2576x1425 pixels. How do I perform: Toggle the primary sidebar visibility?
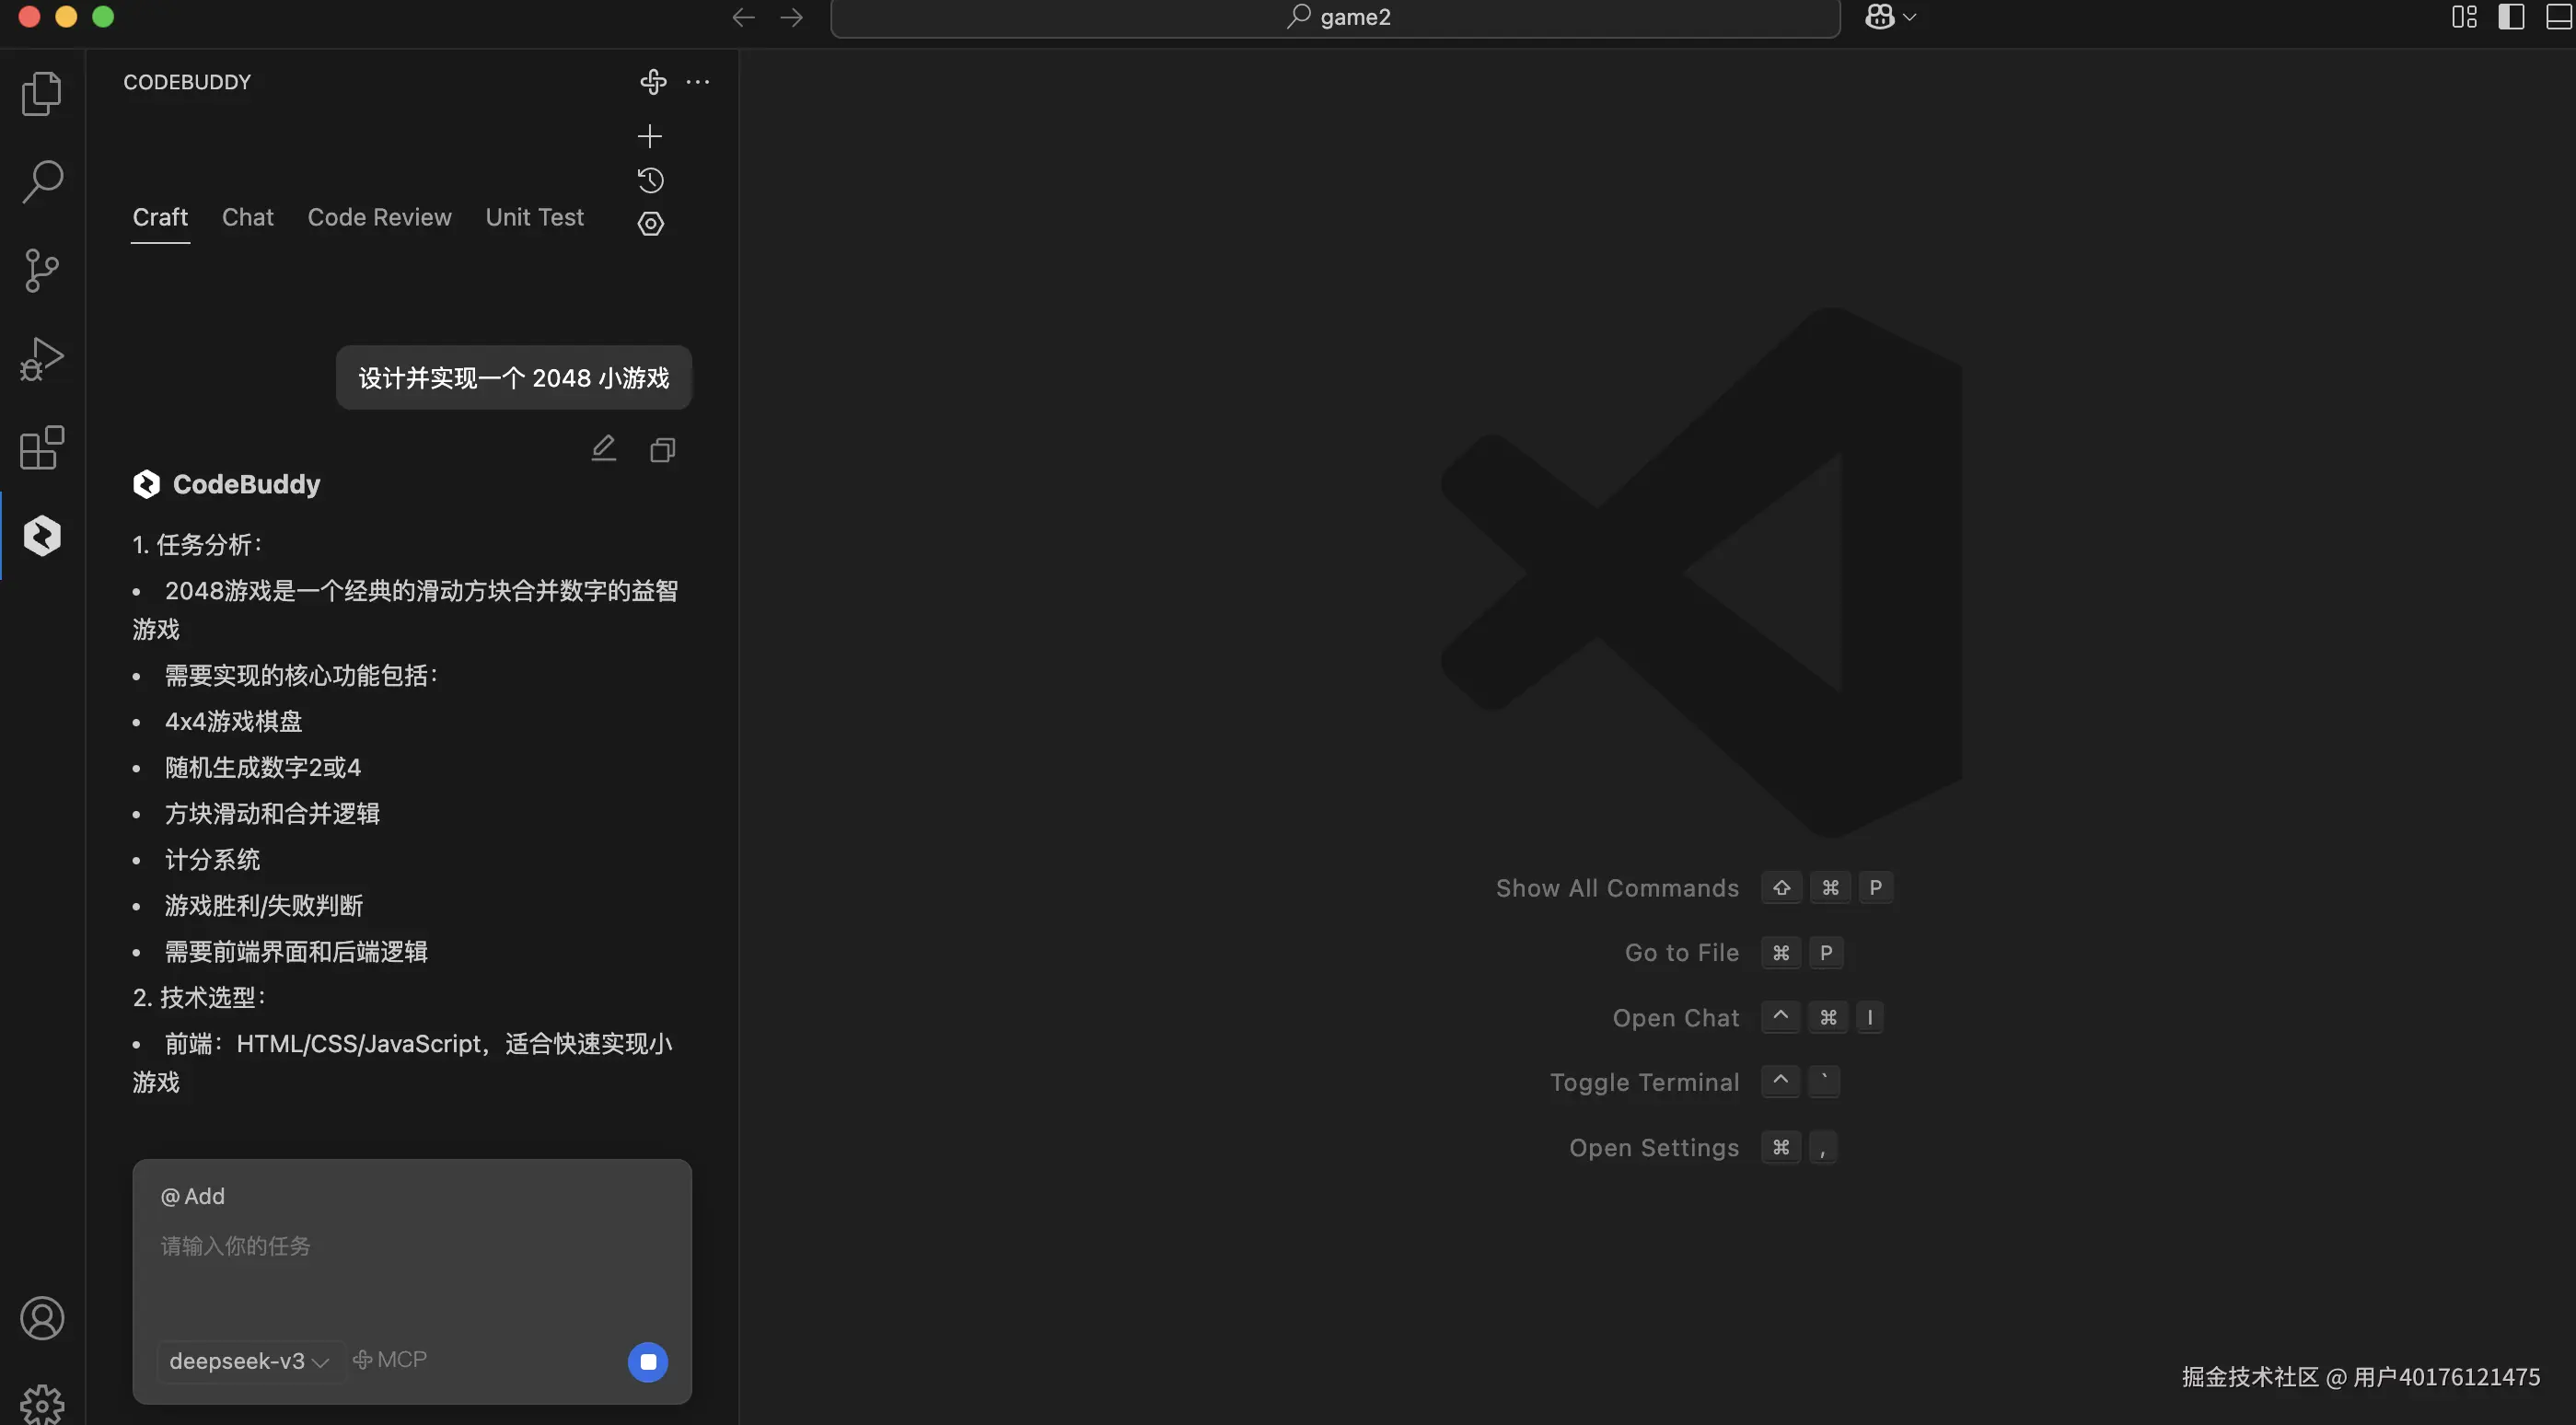(2511, 17)
